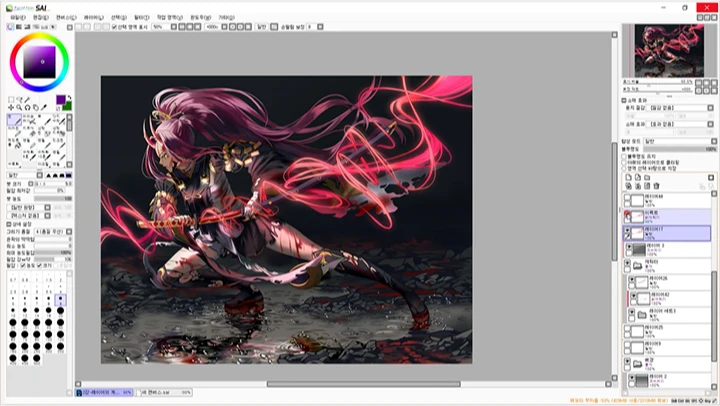
Task: Click the merge down layer icon
Action: point(638,186)
